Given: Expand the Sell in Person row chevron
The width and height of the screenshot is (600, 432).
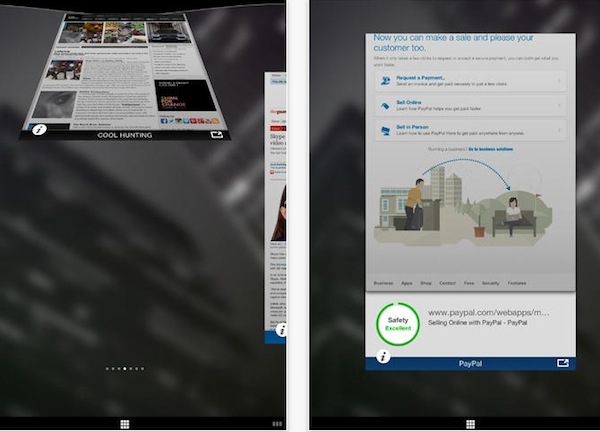Looking at the screenshot, I should [x=559, y=130].
